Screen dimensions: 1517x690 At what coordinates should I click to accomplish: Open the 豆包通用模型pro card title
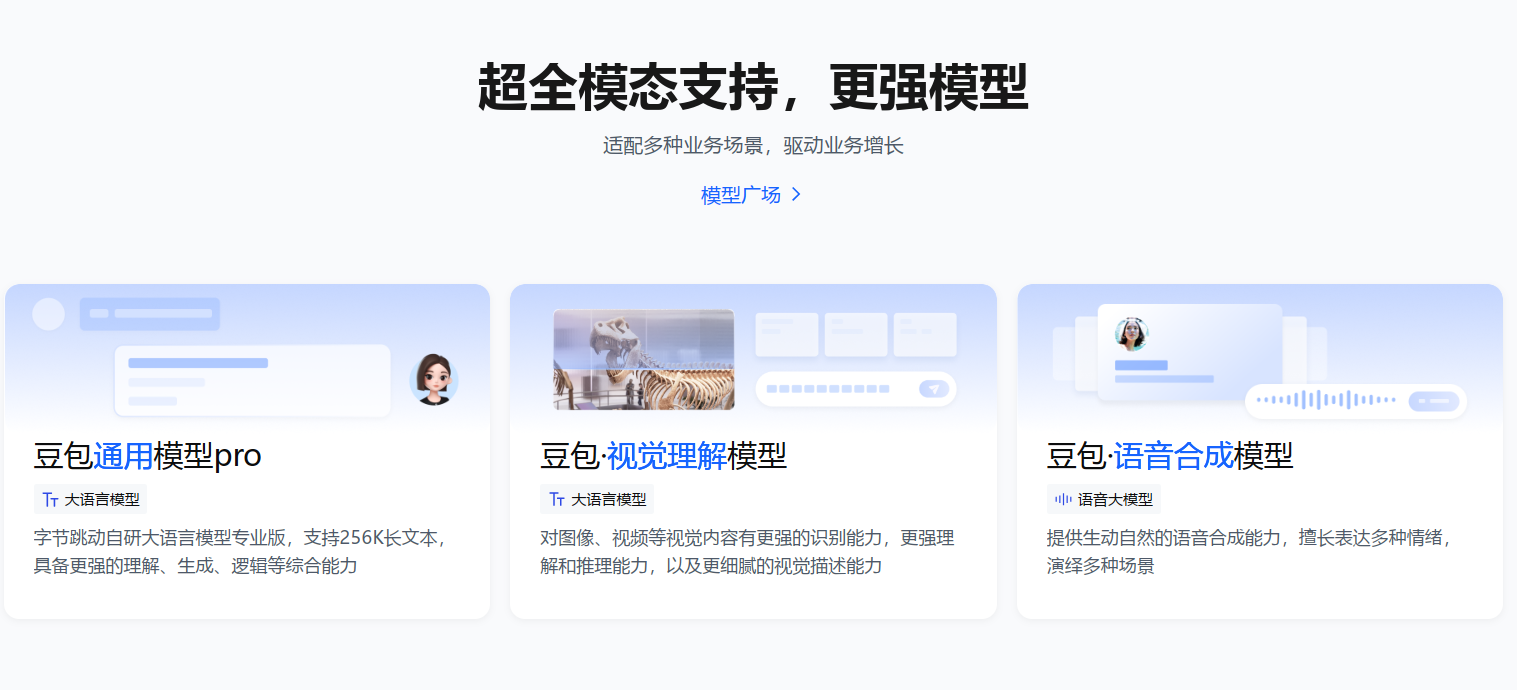pos(147,456)
